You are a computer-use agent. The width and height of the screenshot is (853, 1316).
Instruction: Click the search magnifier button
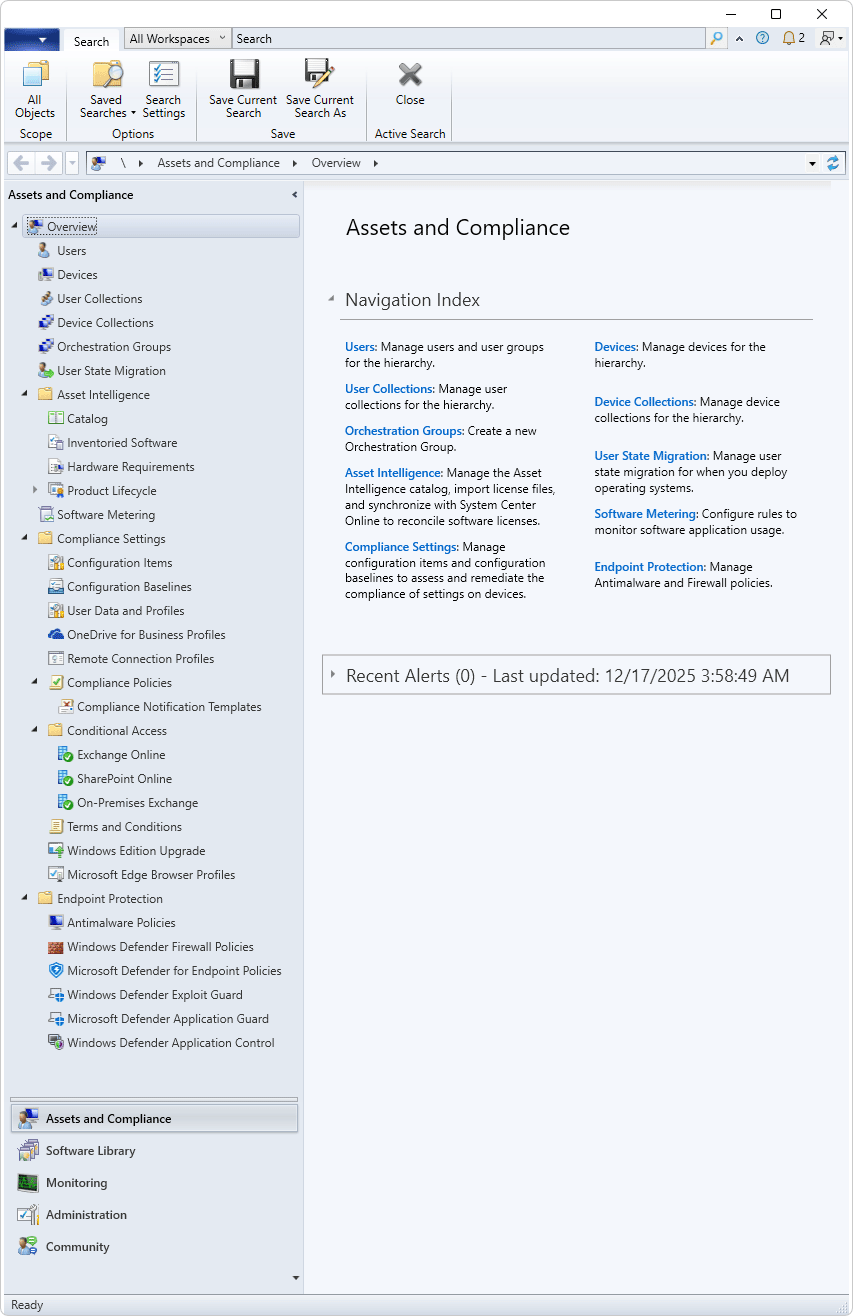[716, 39]
